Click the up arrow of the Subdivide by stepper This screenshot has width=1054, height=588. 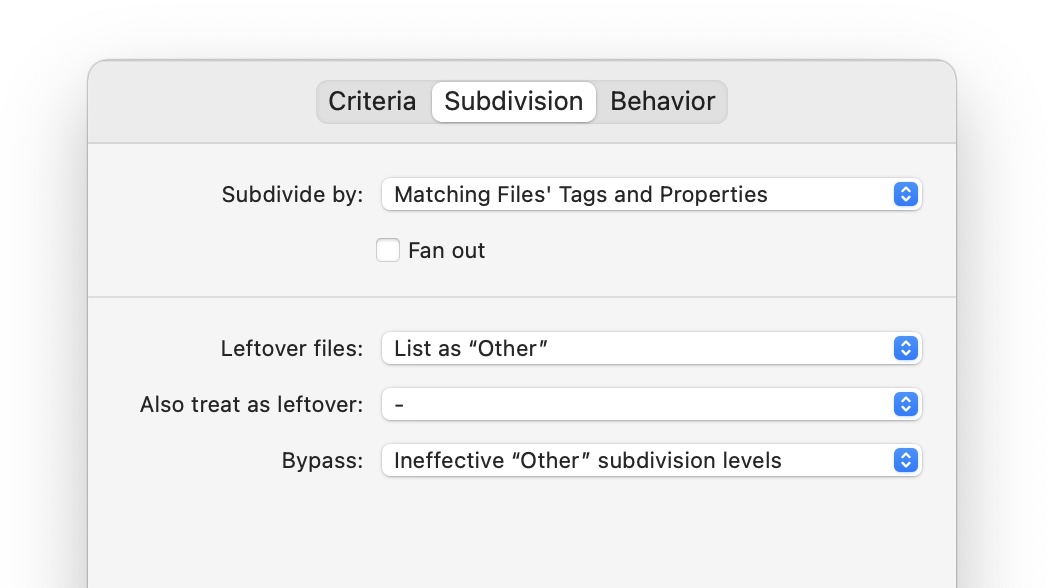tap(906, 189)
